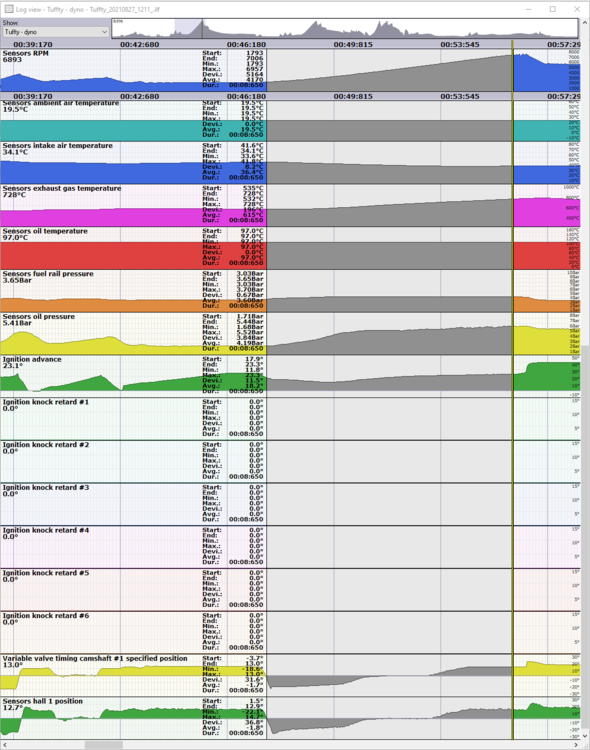590x750 pixels.
Task: Select the Ignition knock retard #5 label
Action: tap(45, 573)
